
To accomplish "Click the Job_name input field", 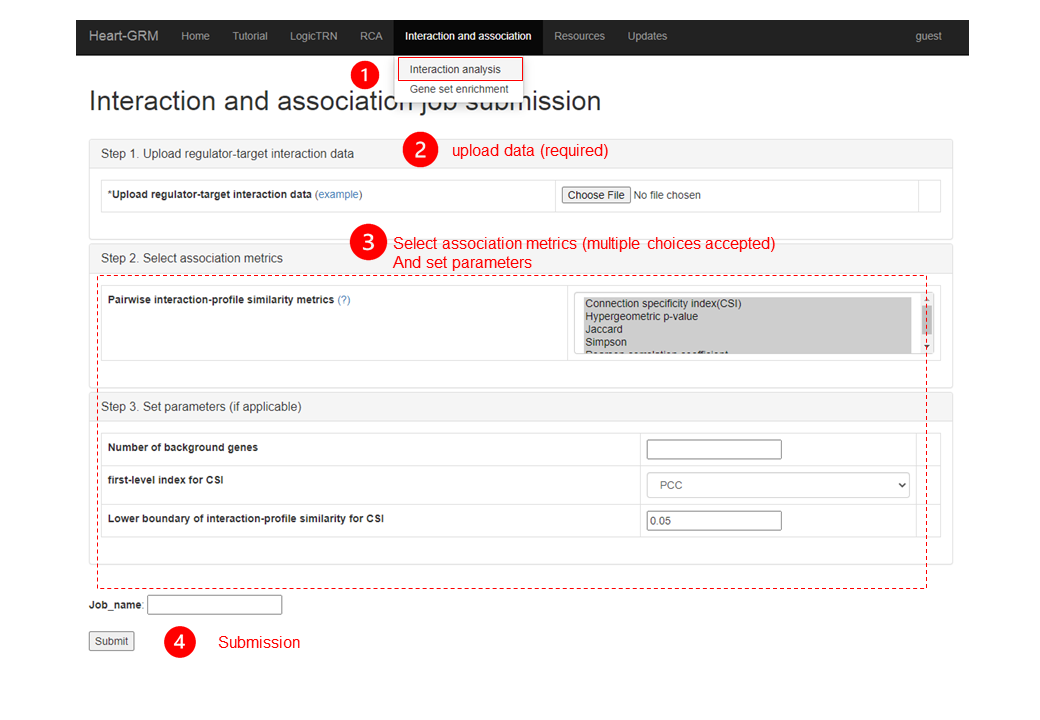I will [214, 605].
